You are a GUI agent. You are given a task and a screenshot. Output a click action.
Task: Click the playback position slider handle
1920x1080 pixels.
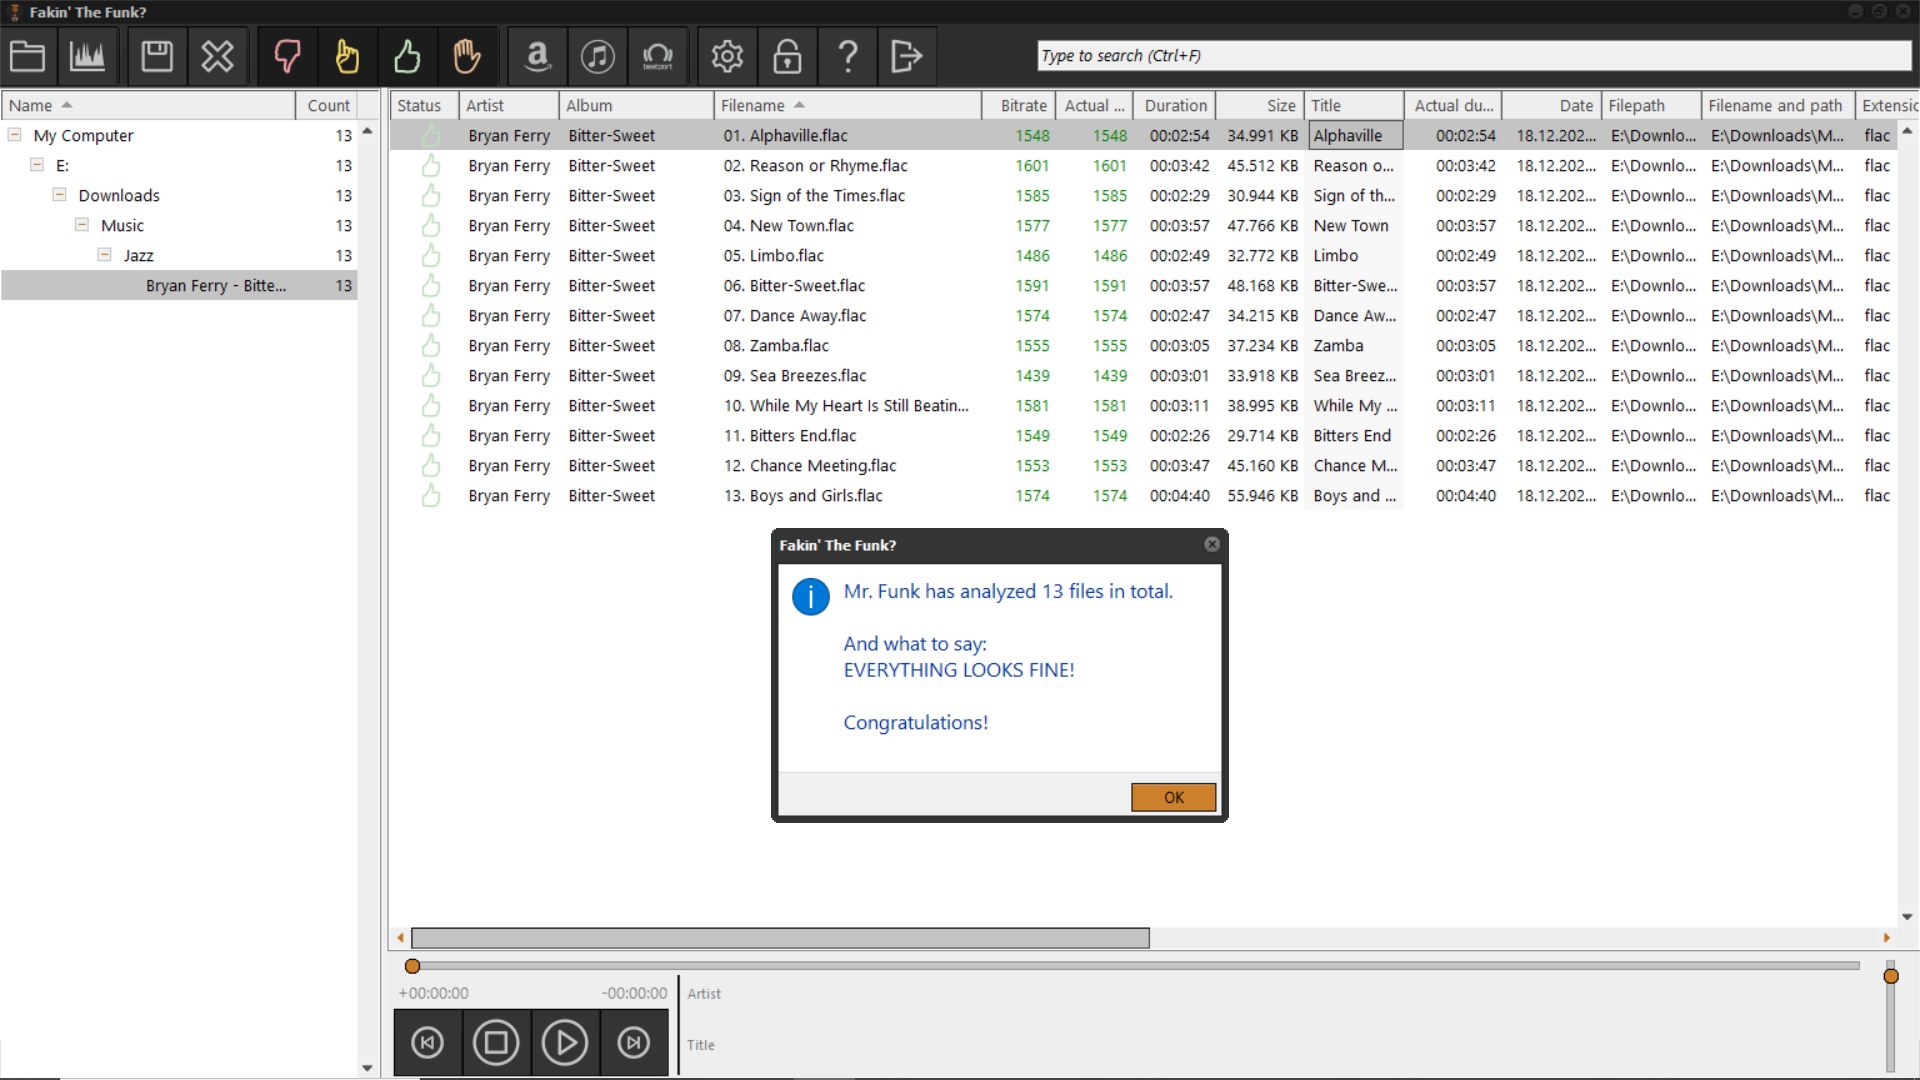click(x=412, y=966)
